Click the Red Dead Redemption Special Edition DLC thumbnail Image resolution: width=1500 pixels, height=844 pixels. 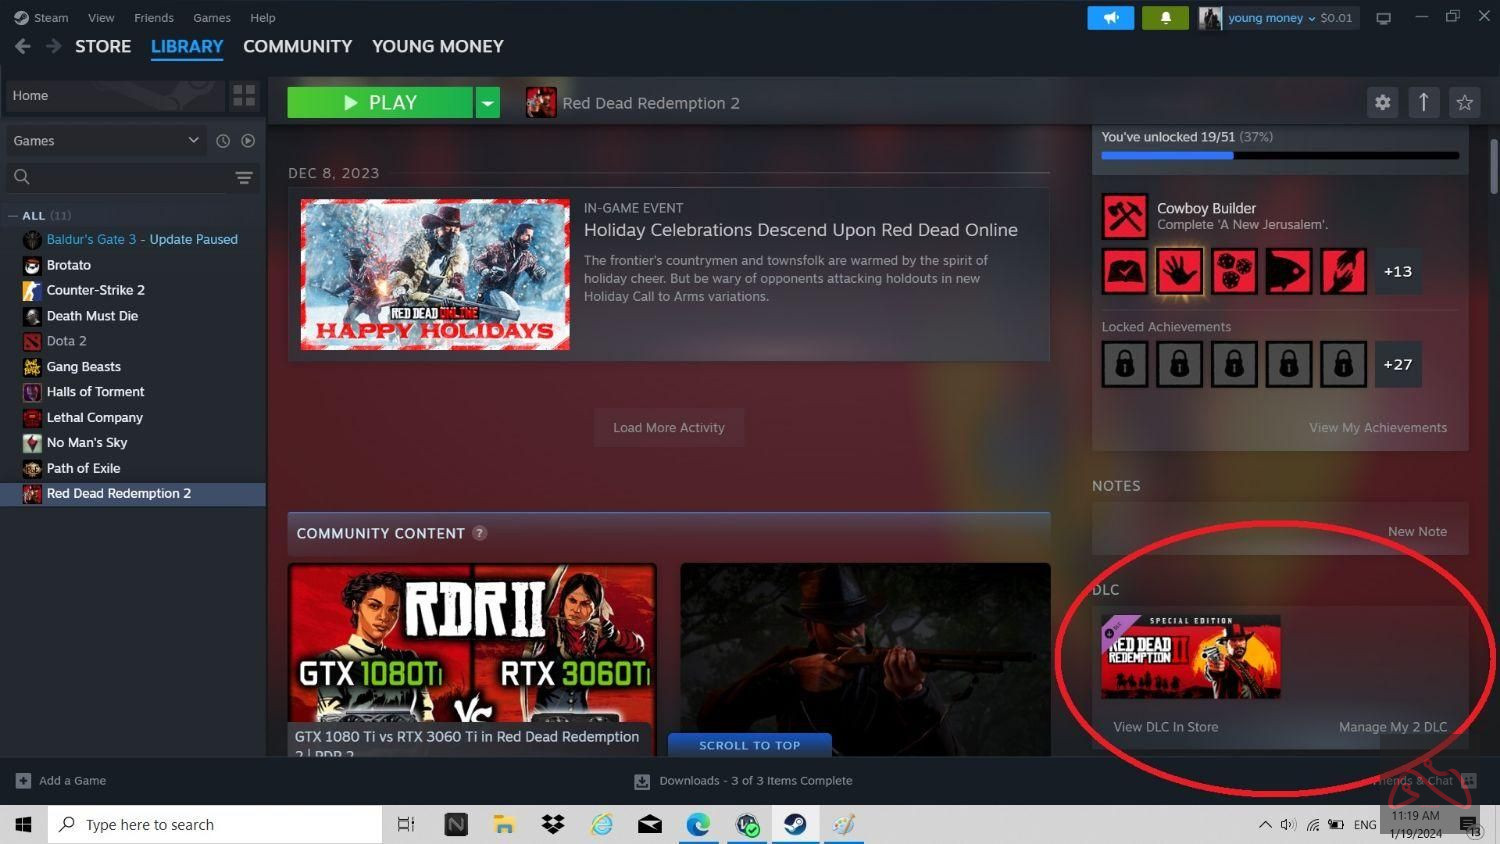tap(1190, 656)
